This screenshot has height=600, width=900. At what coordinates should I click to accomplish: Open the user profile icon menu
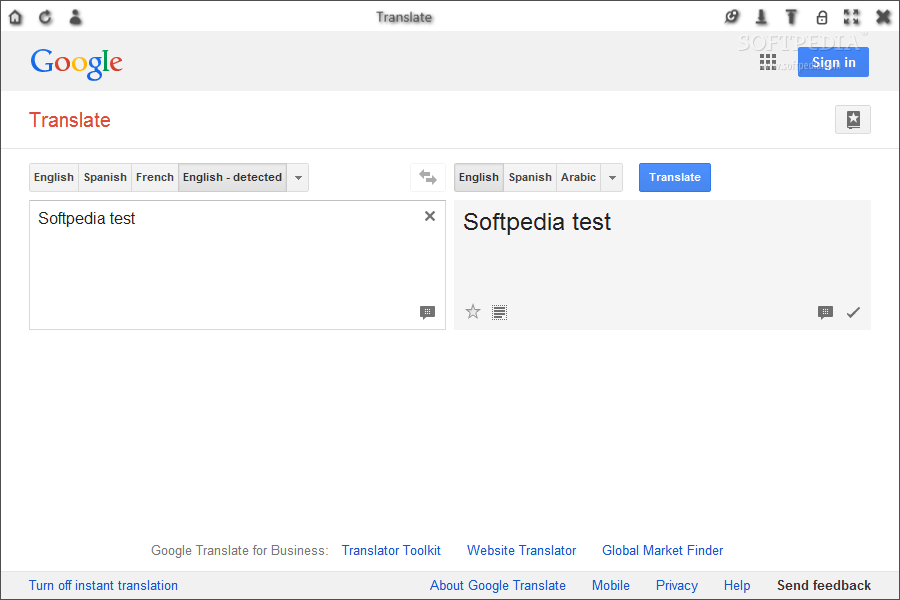[x=75, y=17]
